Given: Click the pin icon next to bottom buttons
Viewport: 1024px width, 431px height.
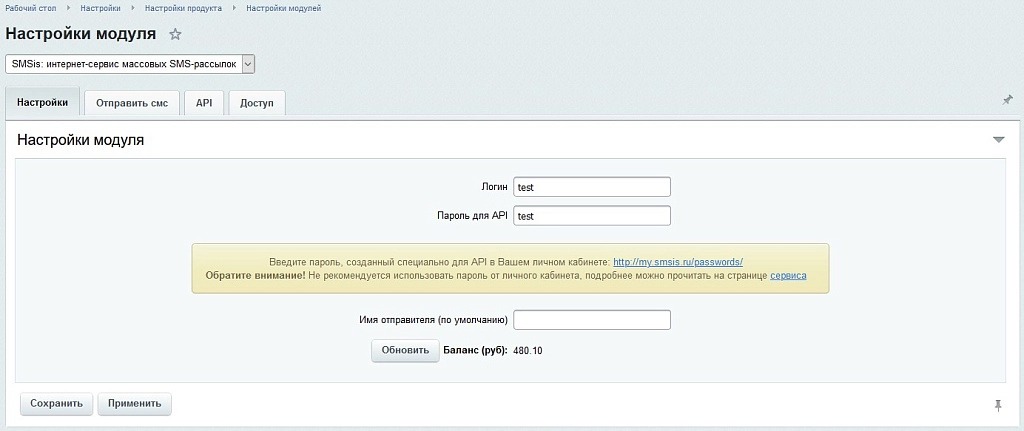Looking at the screenshot, I should click(x=998, y=406).
